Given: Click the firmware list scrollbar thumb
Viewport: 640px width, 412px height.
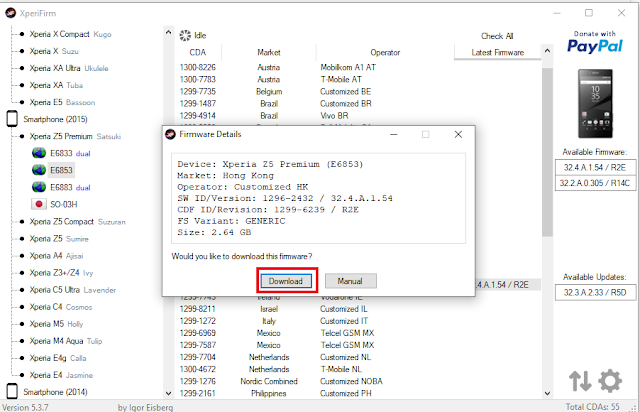Looking at the screenshot, I should point(547,152).
